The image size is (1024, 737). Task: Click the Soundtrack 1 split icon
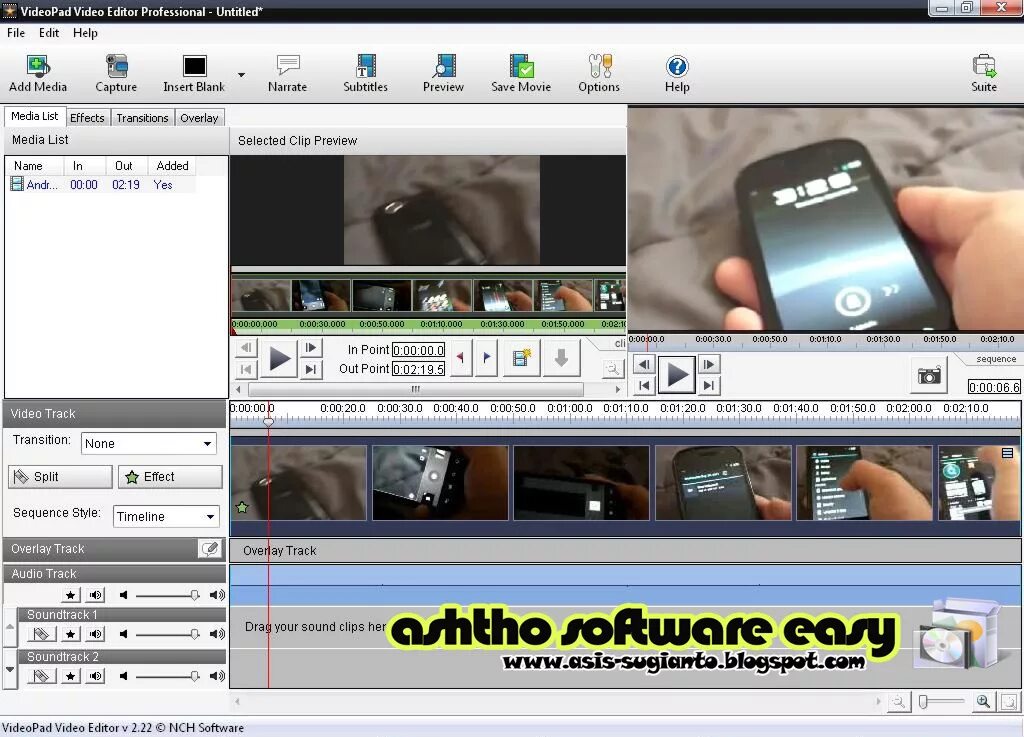(x=41, y=634)
